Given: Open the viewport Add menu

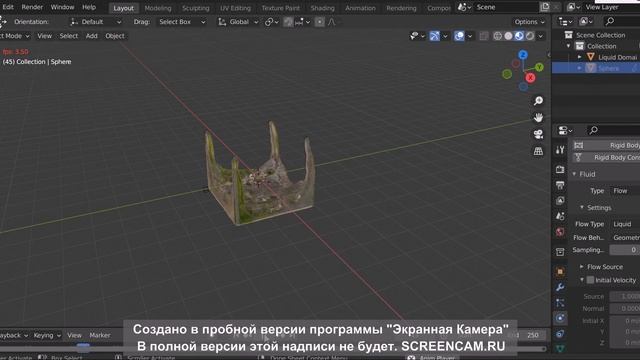Looking at the screenshot, I should pyautogui.click(x=91, y=36).
